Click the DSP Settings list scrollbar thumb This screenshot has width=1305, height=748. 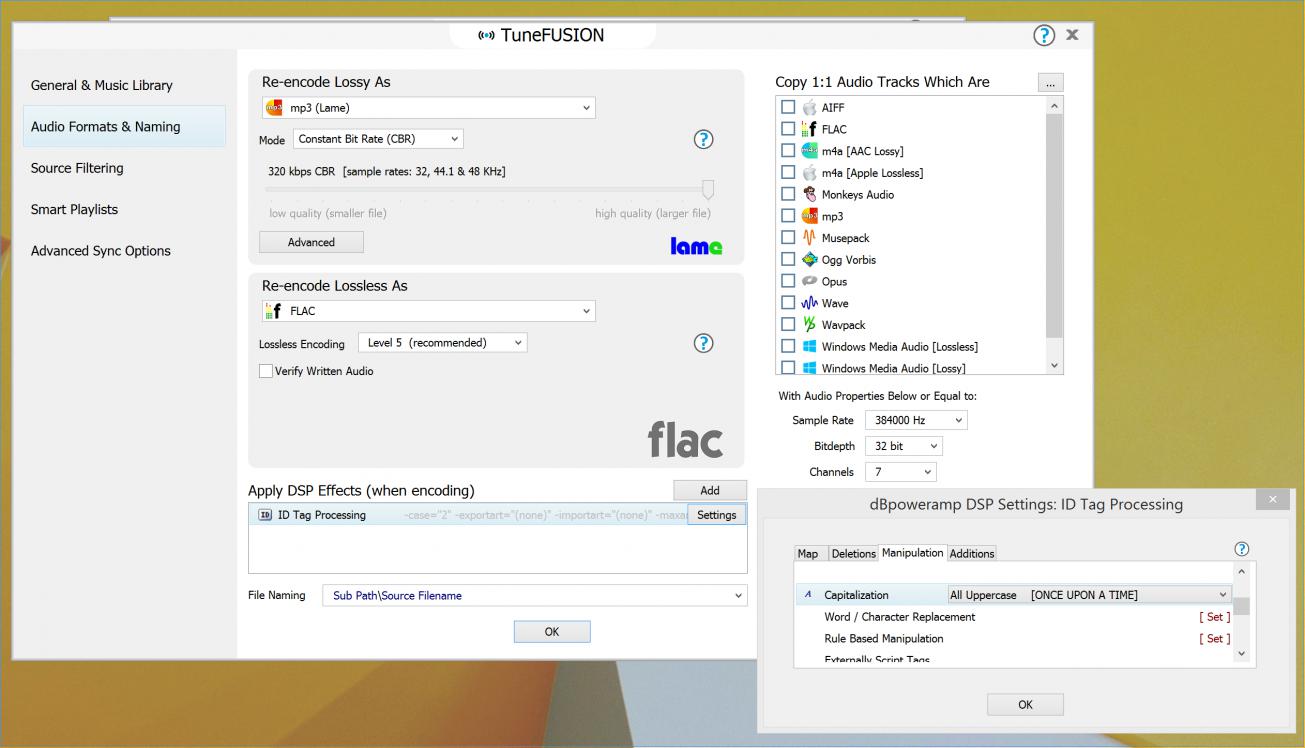1241,607
